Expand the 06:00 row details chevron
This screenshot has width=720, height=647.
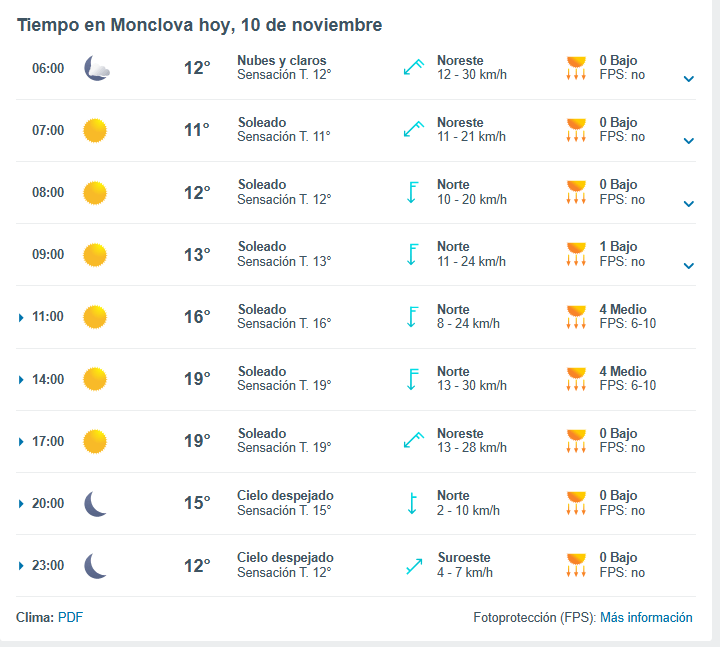(x=688, y=79)
